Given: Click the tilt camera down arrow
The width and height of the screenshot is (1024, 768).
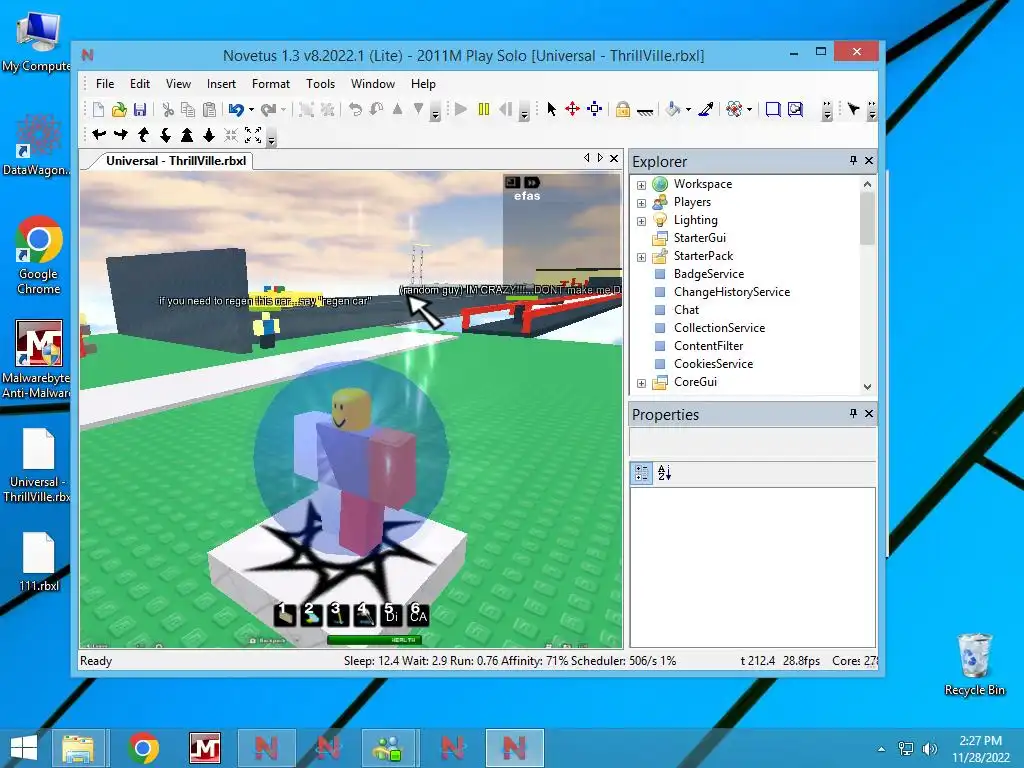Looking at the screenshot, I should click(x=165, y=135).
